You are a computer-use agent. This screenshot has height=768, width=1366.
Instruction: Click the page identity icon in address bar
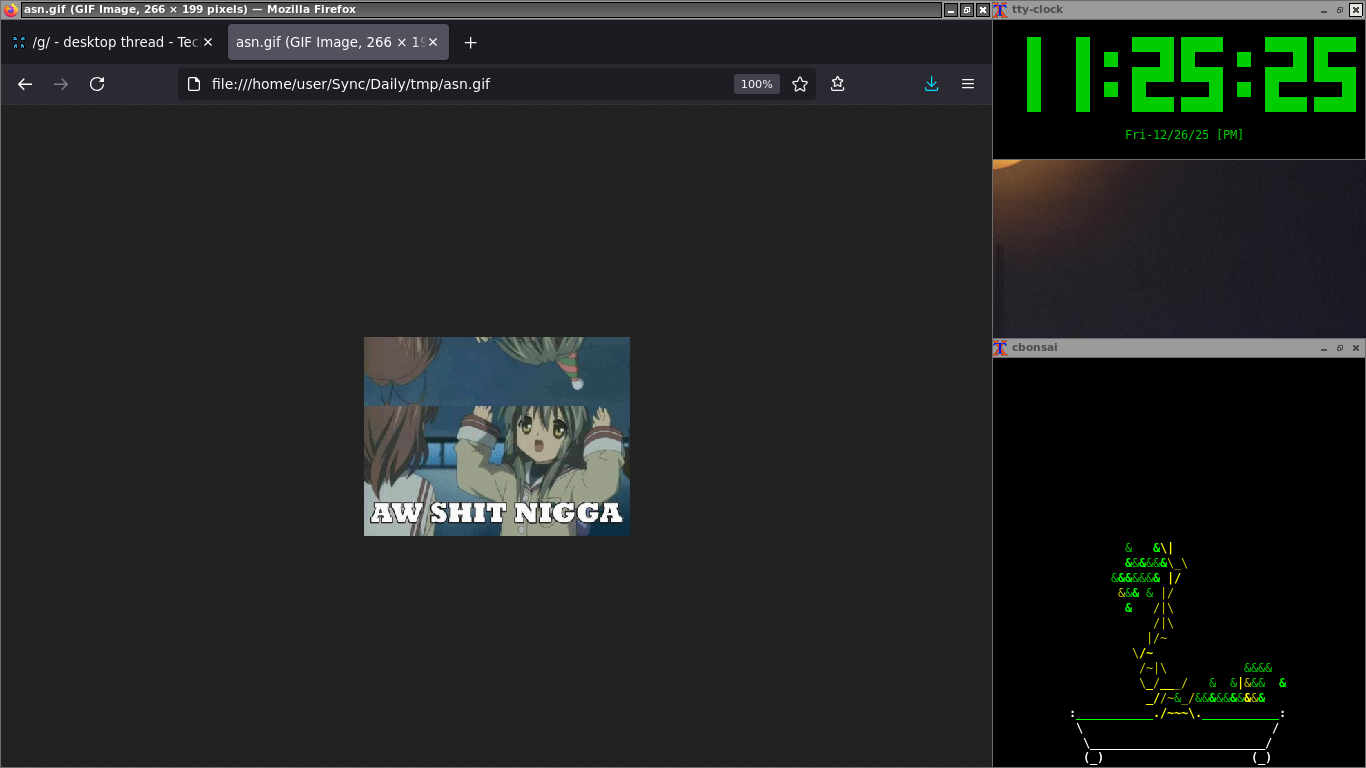tap(195, 84)
